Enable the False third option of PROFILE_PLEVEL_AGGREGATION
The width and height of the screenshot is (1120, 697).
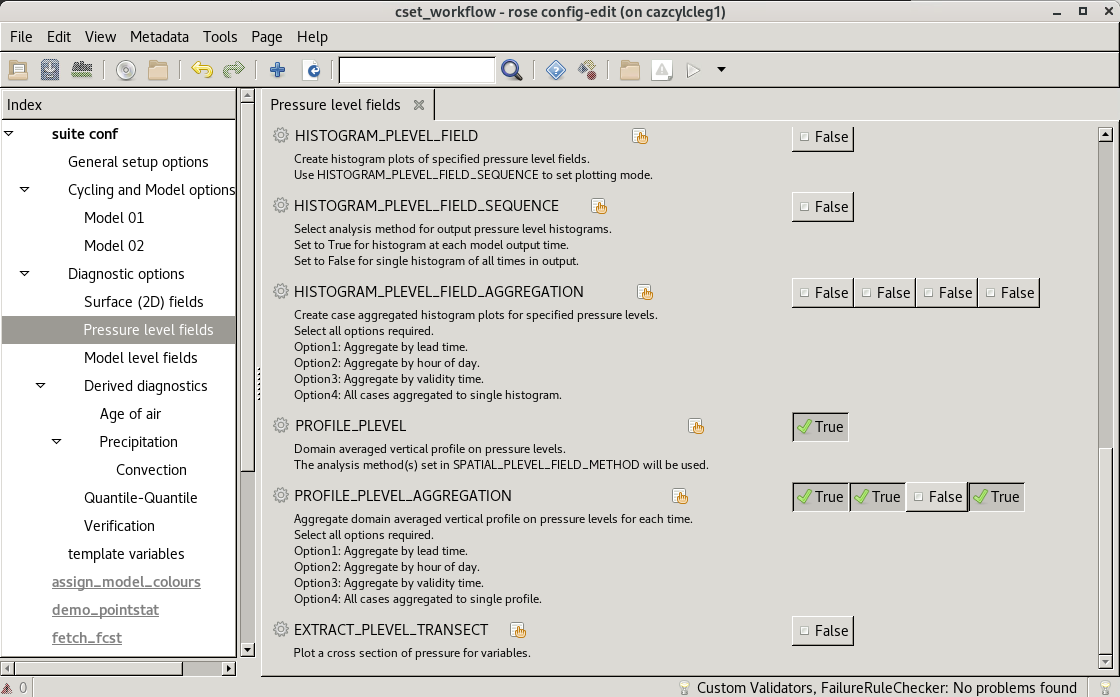[936, 497]
